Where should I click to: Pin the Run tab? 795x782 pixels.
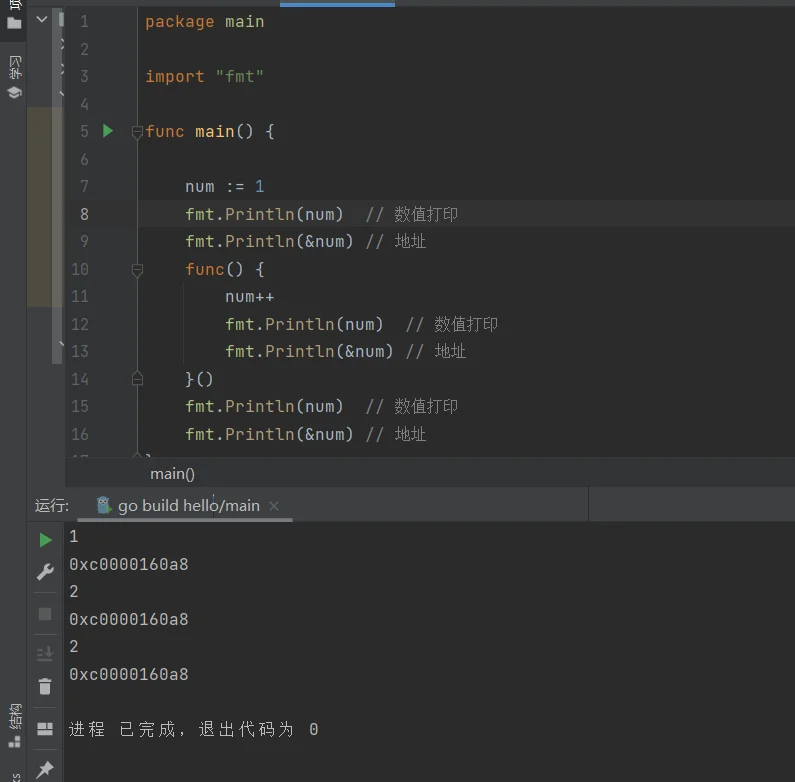coord(45,769)
